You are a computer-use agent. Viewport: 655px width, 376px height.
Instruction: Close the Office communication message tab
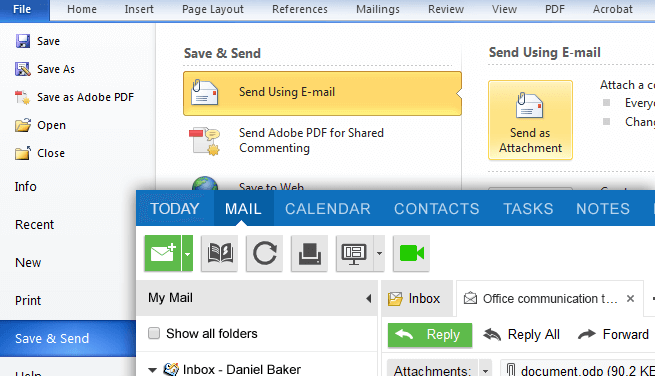click(x=630, y=299)
